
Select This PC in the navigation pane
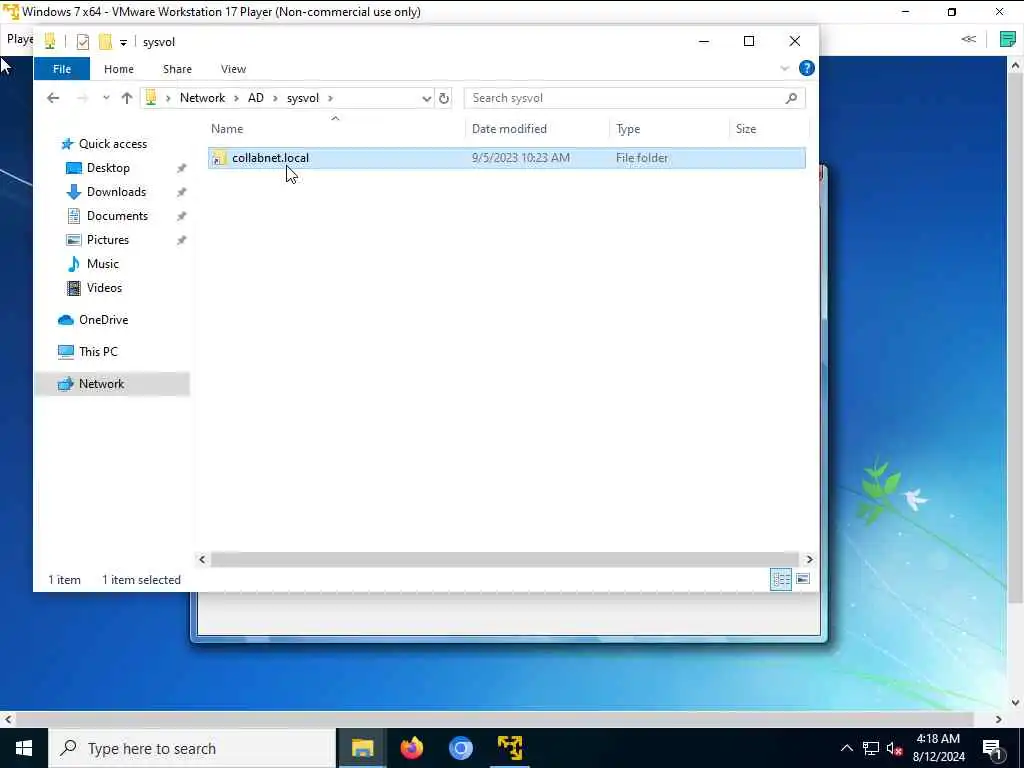[98, 352]
